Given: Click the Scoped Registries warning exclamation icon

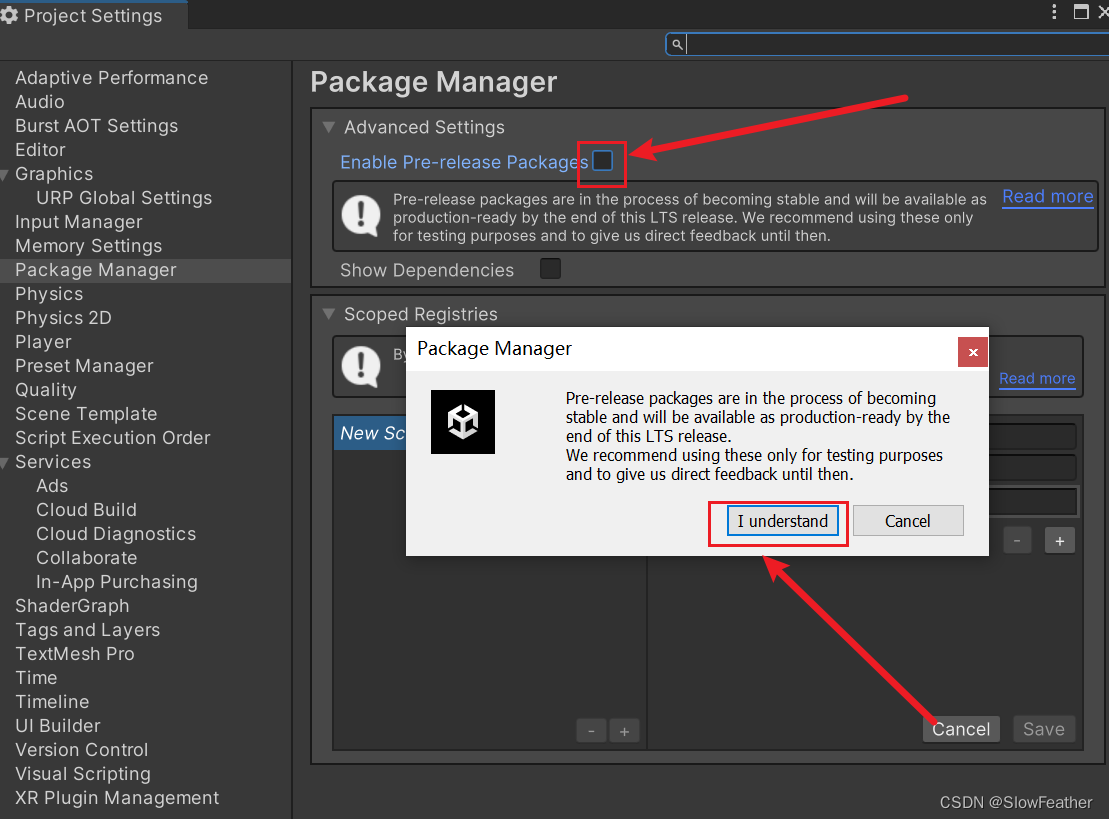Looking at the screenshot, I should click(361, 366).
